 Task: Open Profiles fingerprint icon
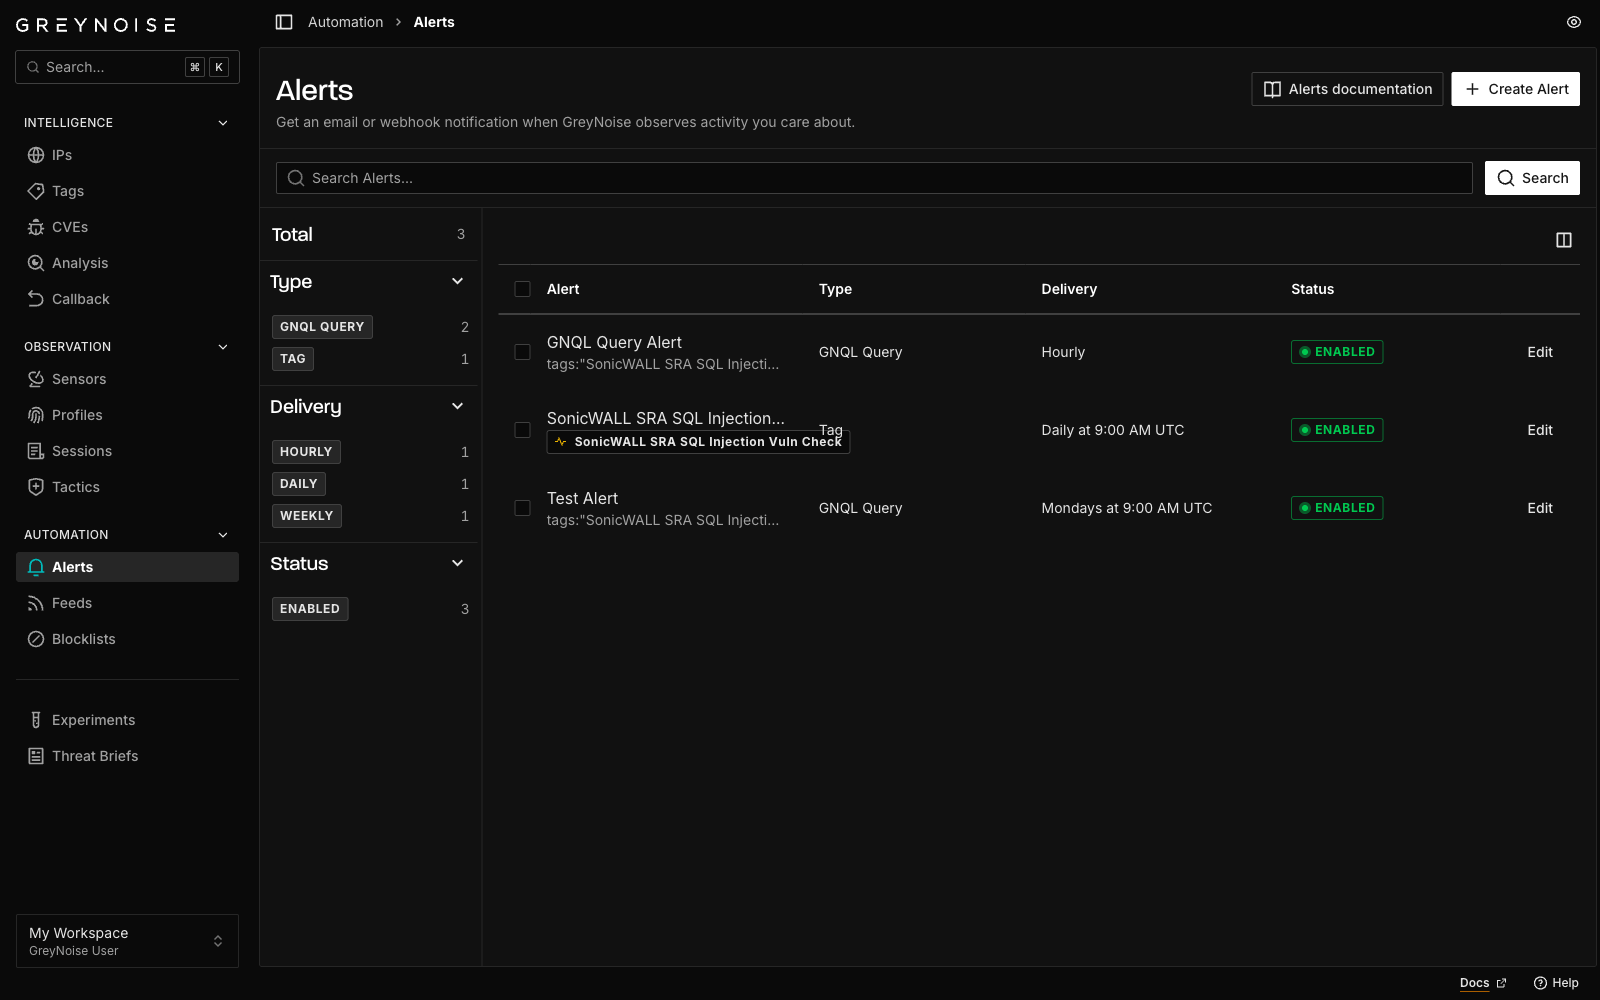point(36,415)
